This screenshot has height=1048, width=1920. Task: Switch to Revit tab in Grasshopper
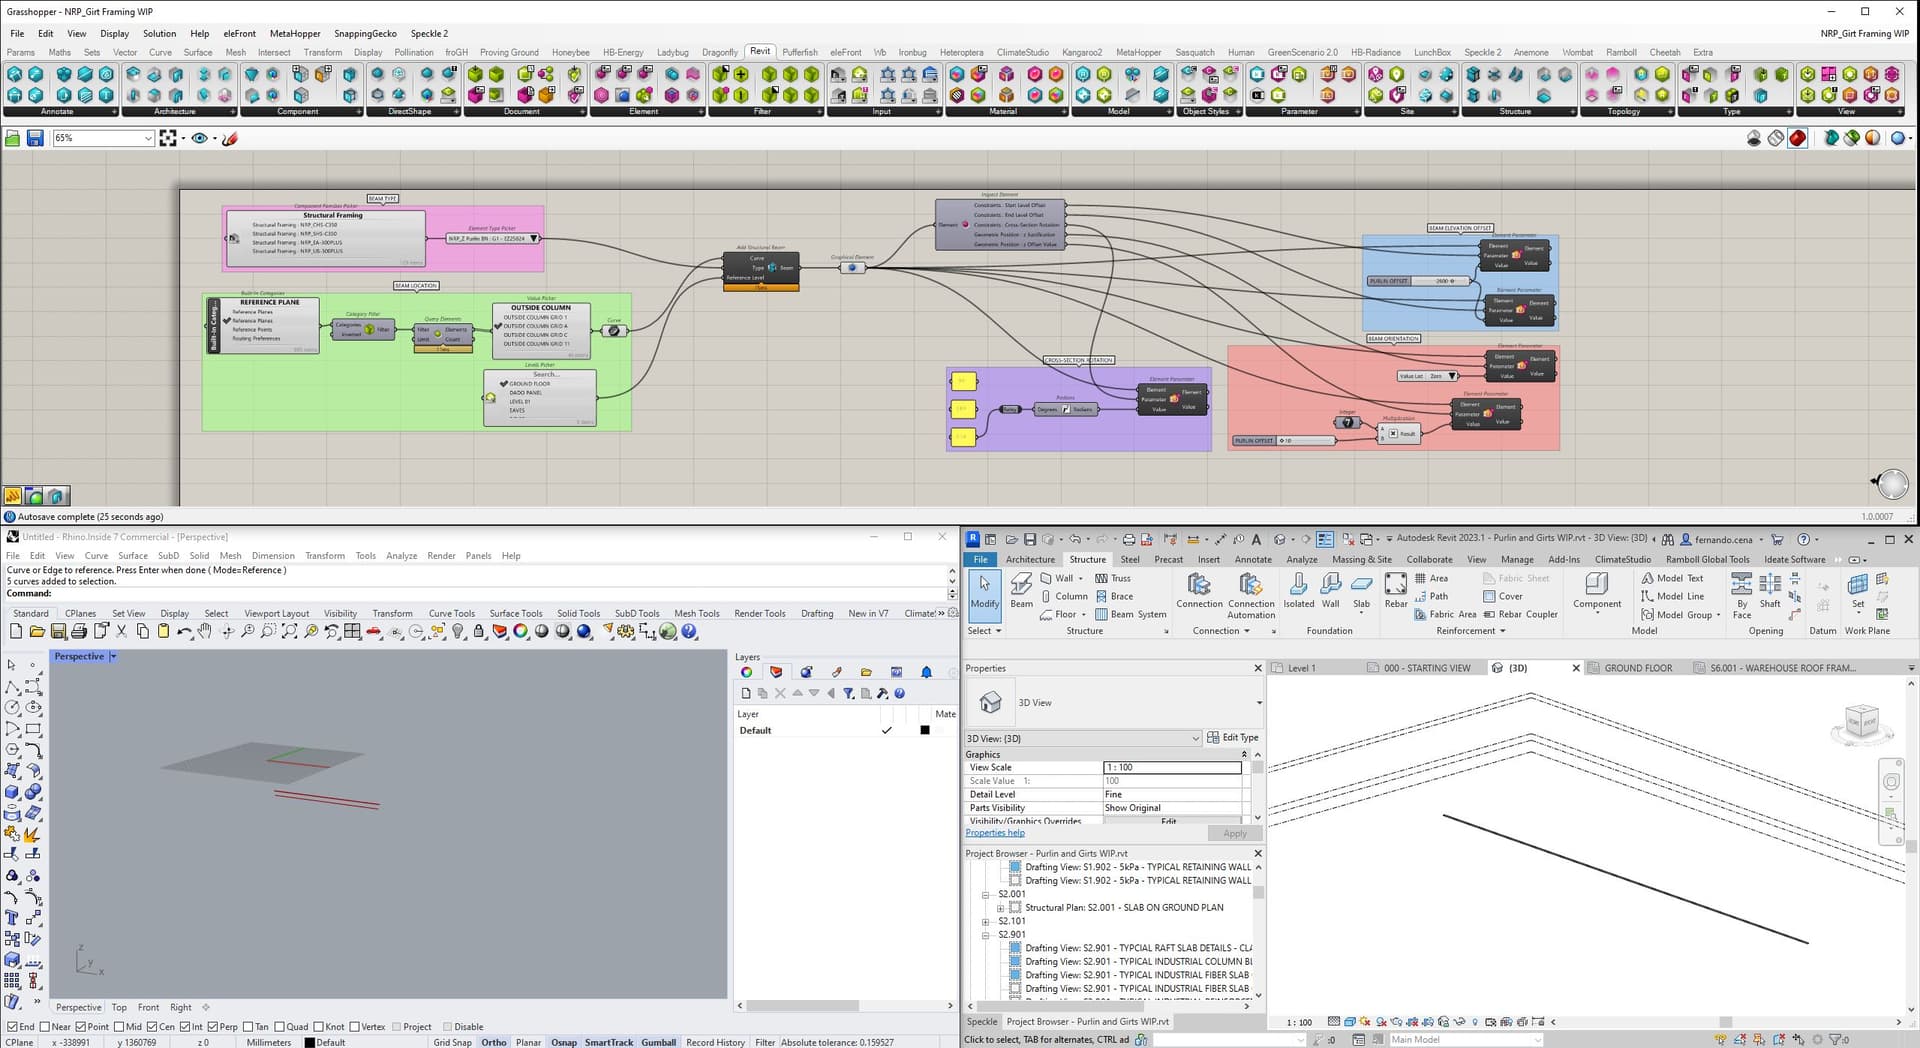760,51
